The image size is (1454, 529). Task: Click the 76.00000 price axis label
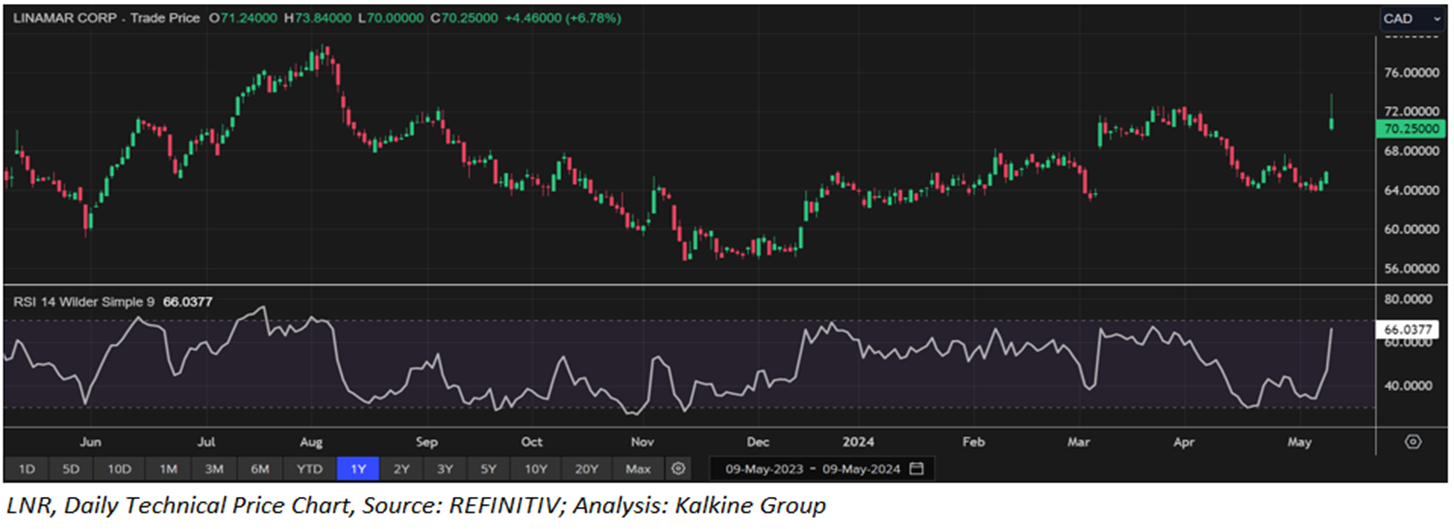[x=1412, y=73]
